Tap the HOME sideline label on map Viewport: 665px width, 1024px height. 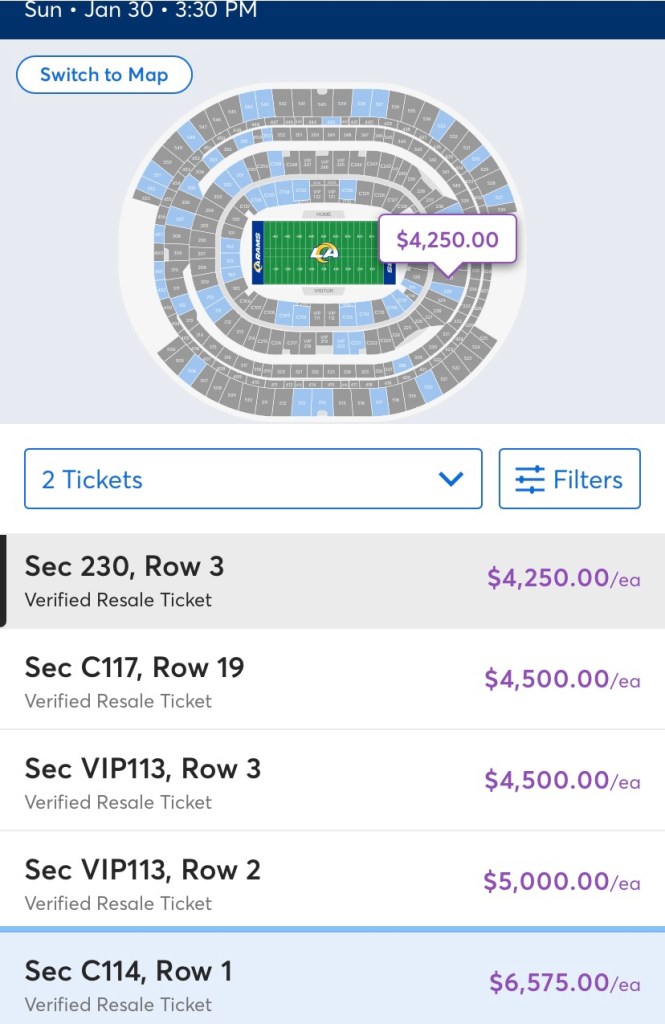(322, 214)
